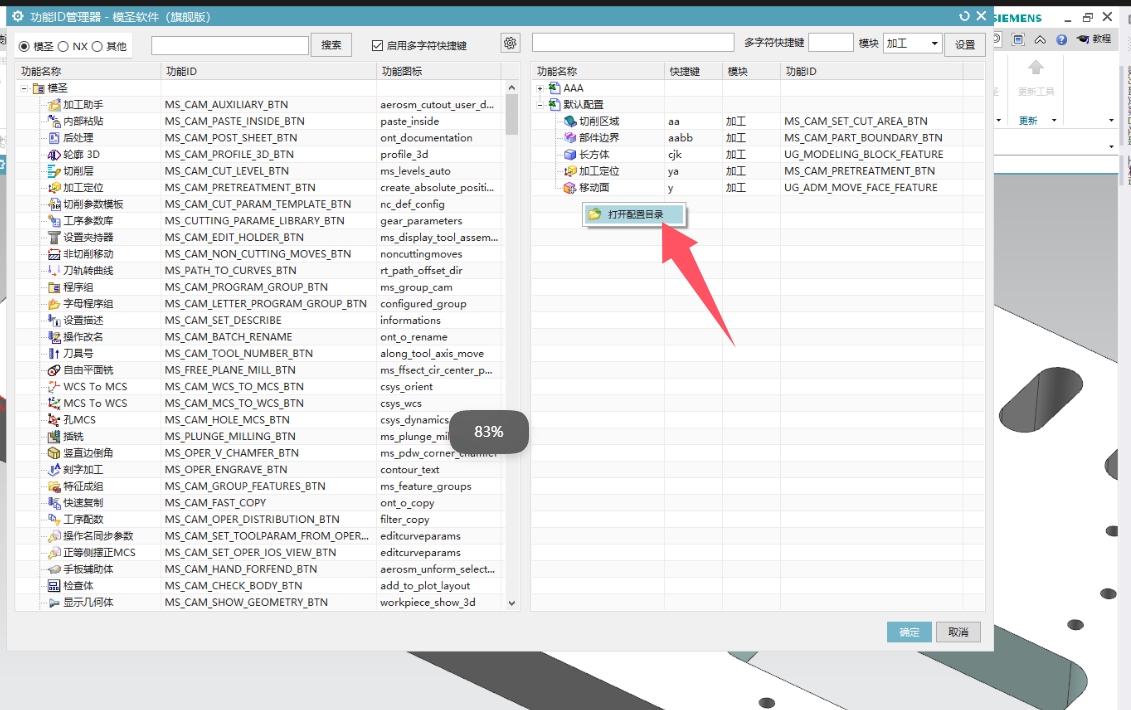Click the 长方体 block icon

coord(570,154)
